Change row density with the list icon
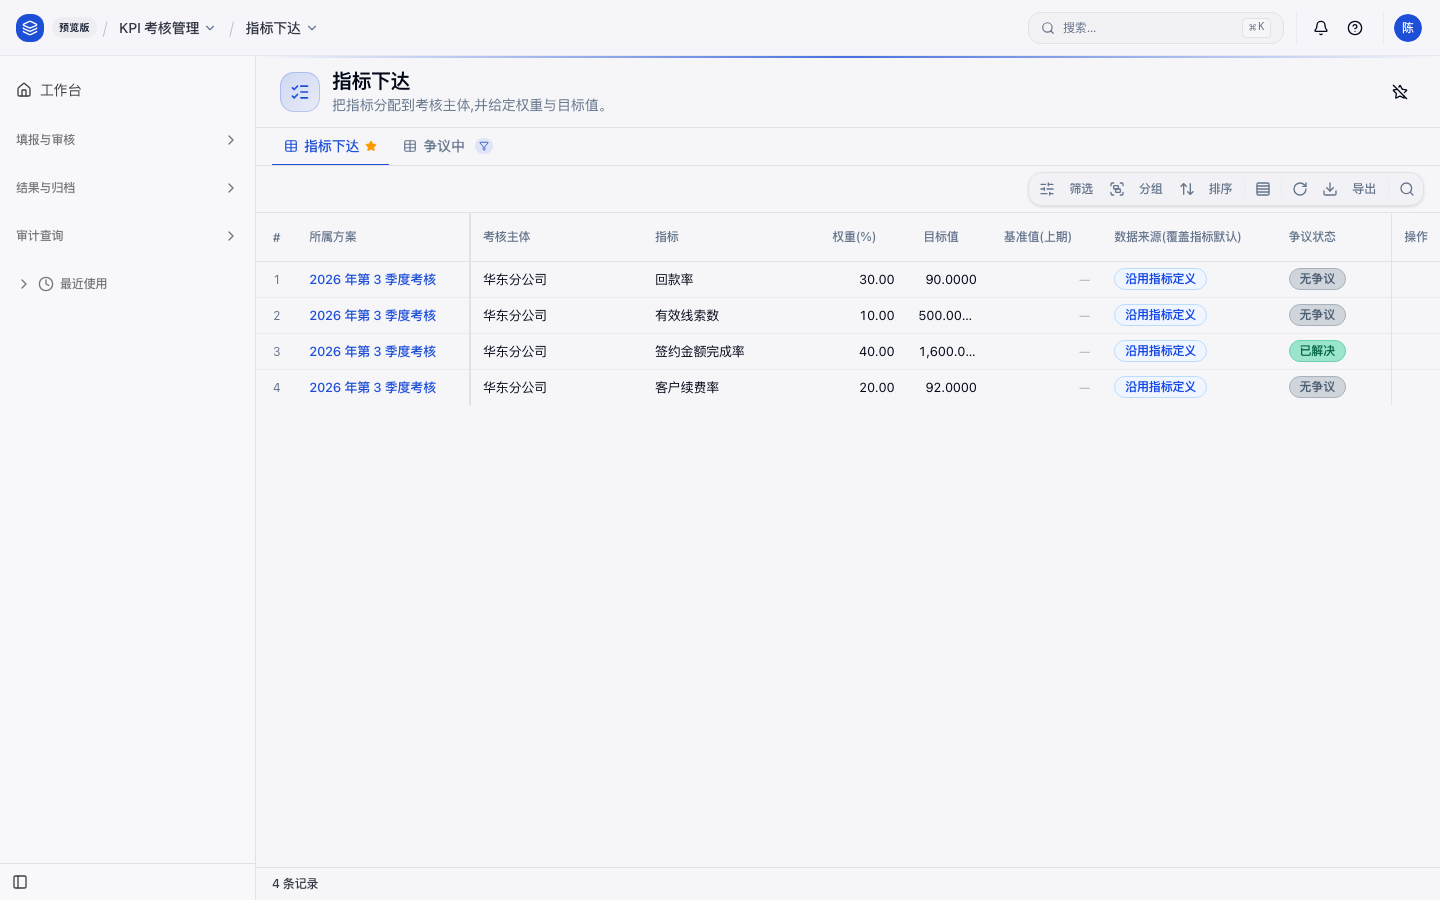1440x900 pixels. tap(1263, 189)
